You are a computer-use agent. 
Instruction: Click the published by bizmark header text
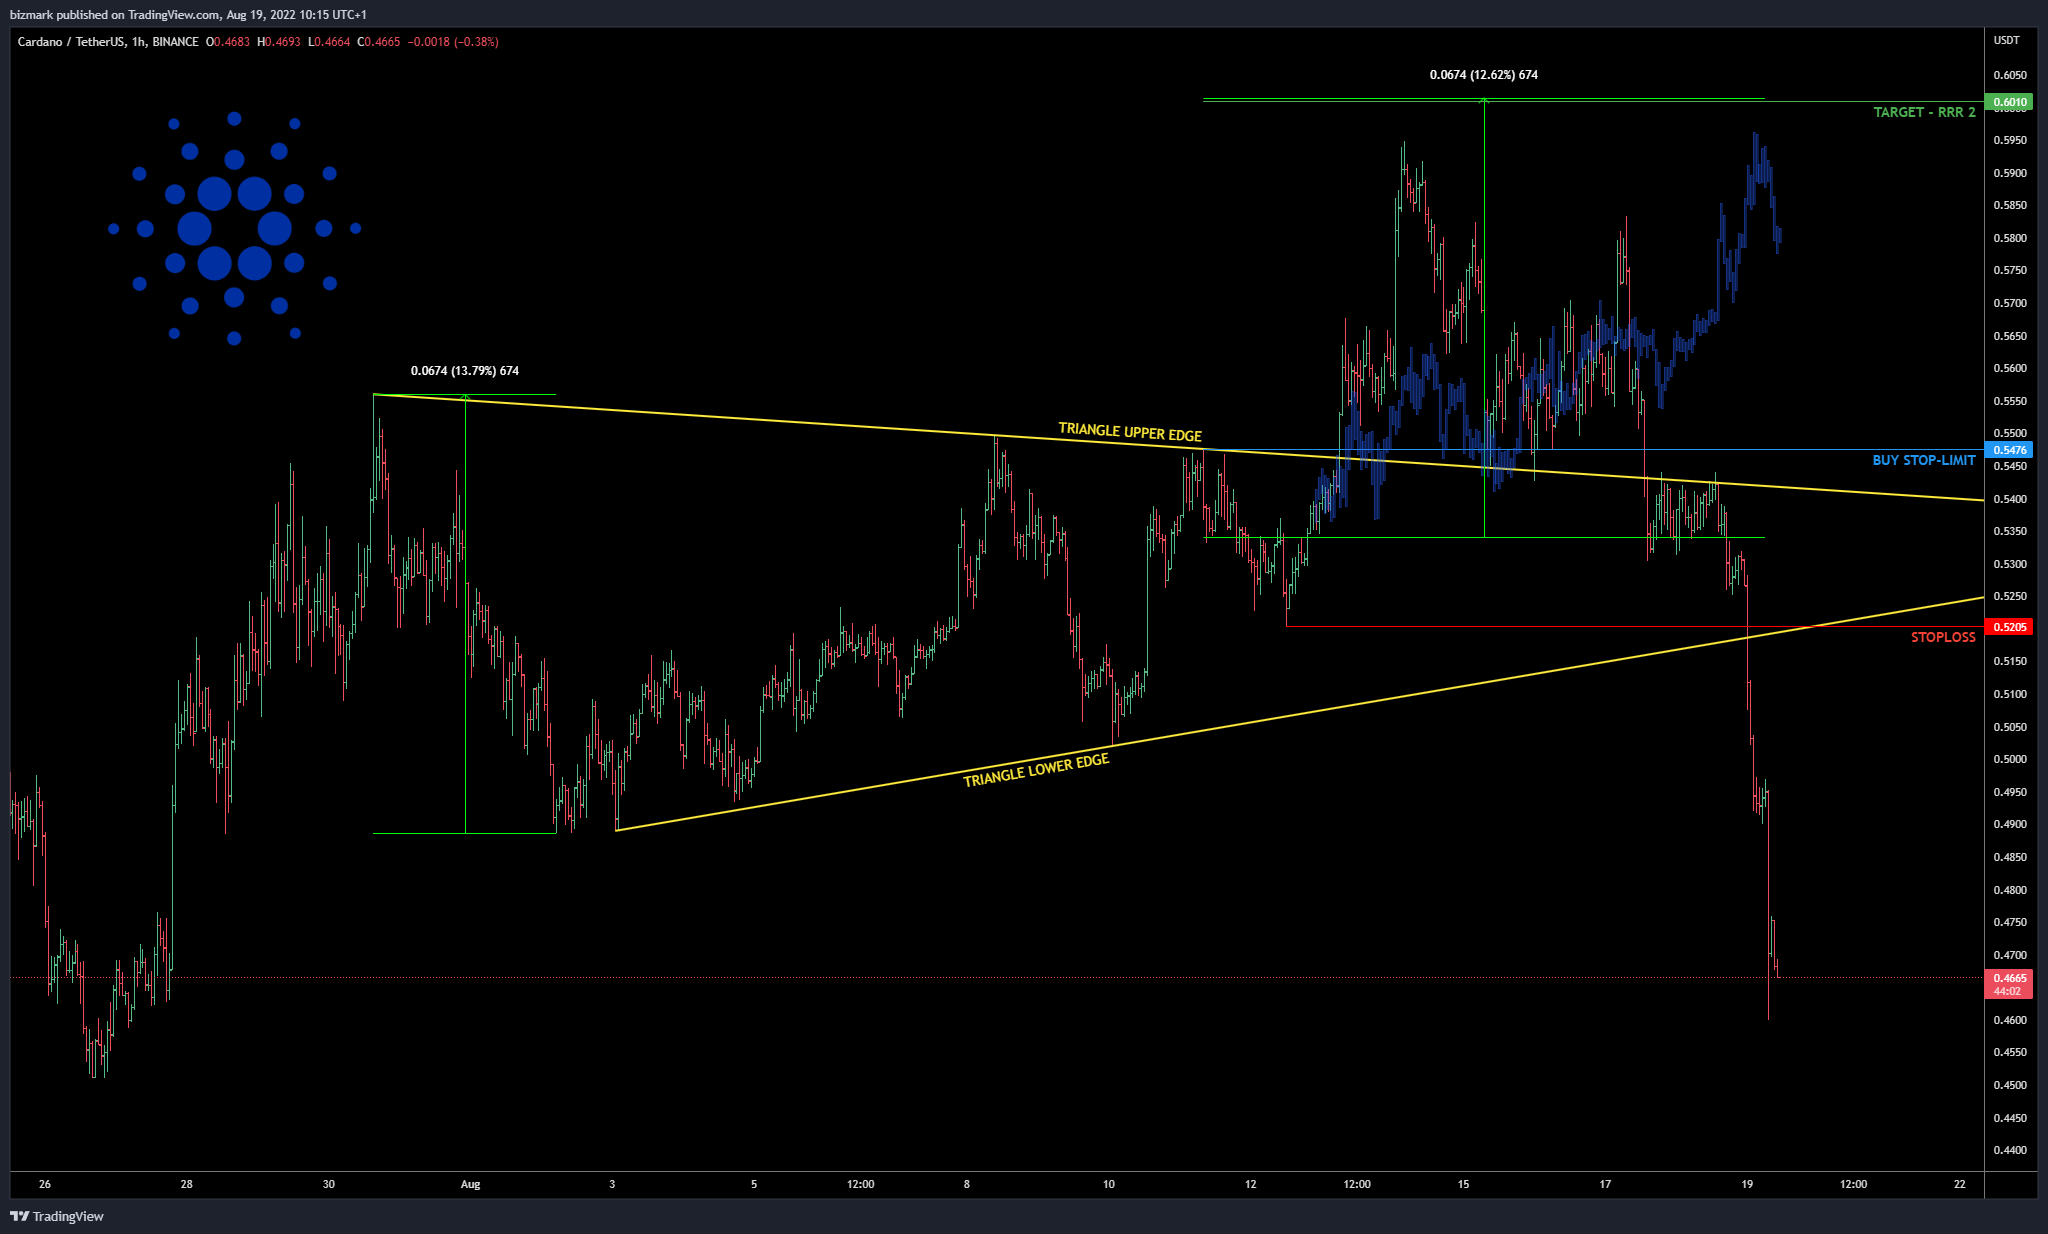[188, 15]
